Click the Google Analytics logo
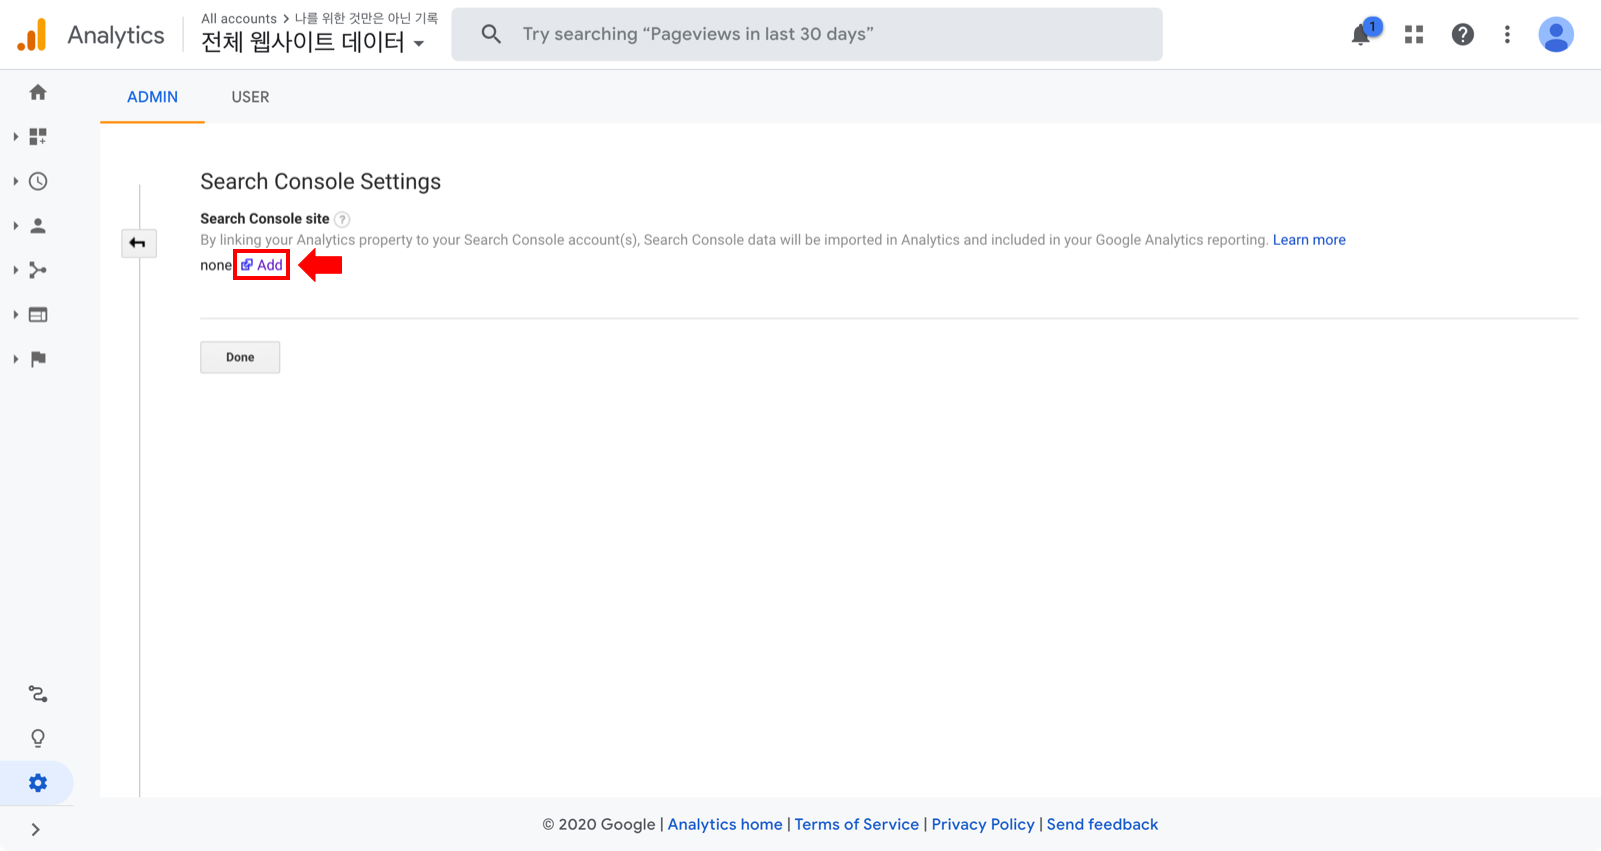This screenshot has width=1601, height=851. [32, 35]
